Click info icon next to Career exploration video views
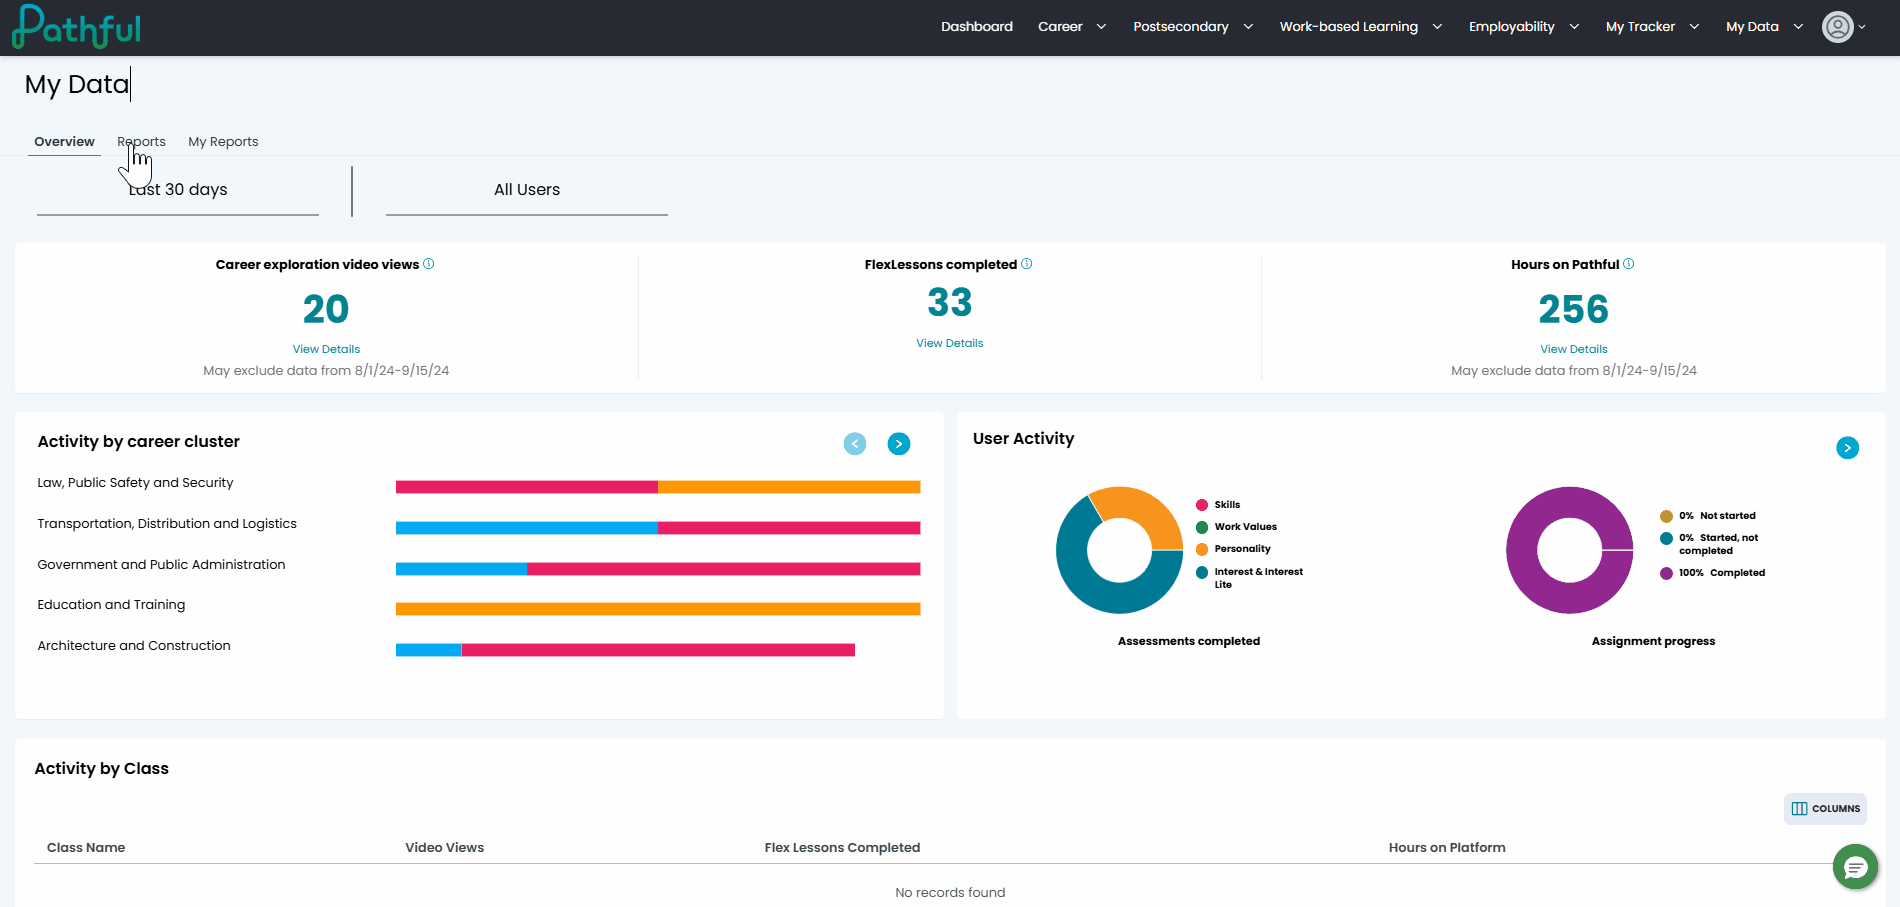 [429, 264]
